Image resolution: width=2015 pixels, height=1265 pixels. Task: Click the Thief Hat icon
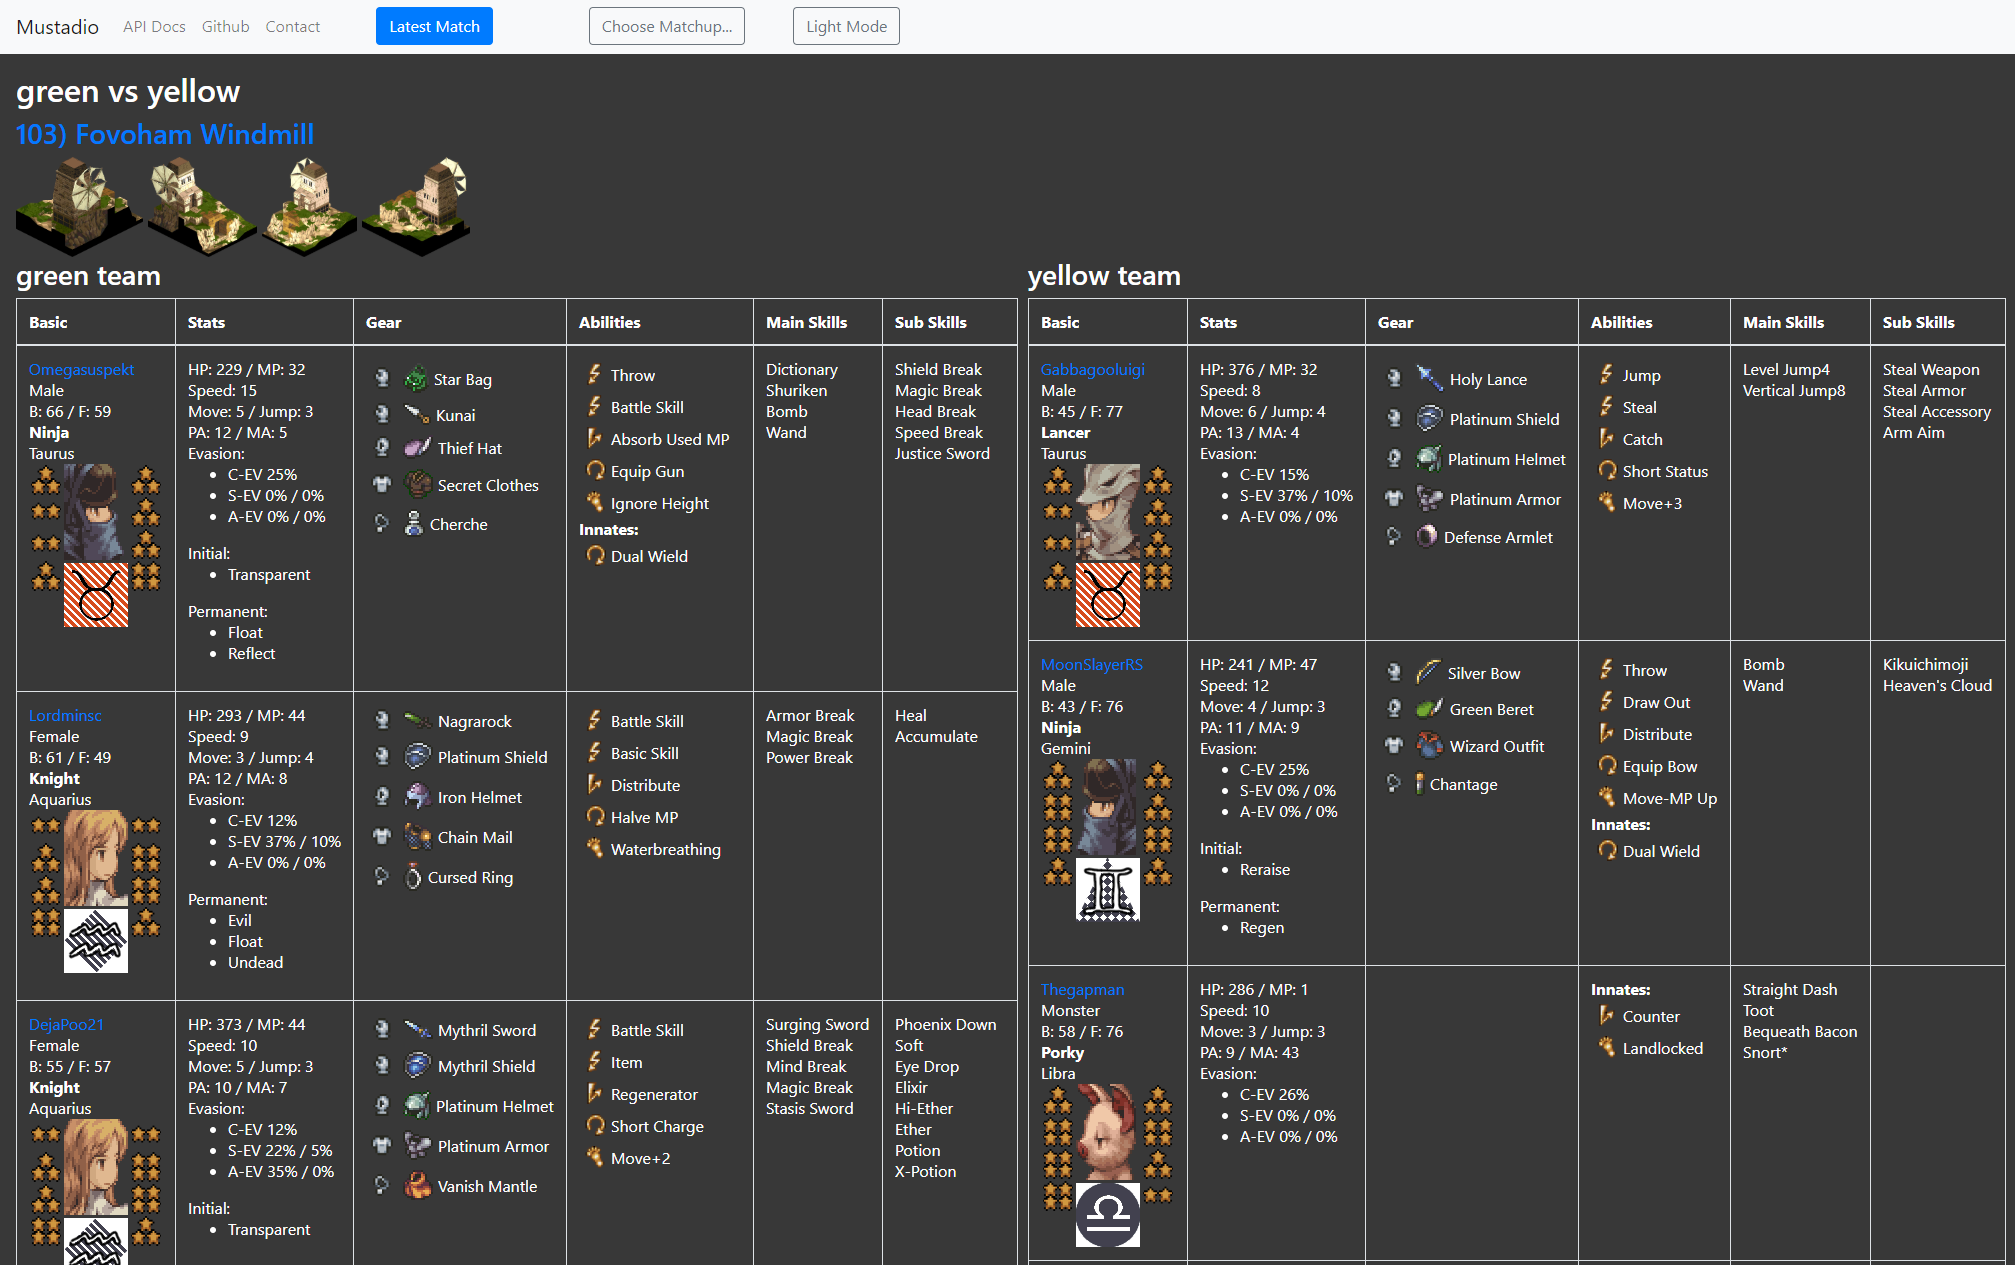[x=417, y=448]
